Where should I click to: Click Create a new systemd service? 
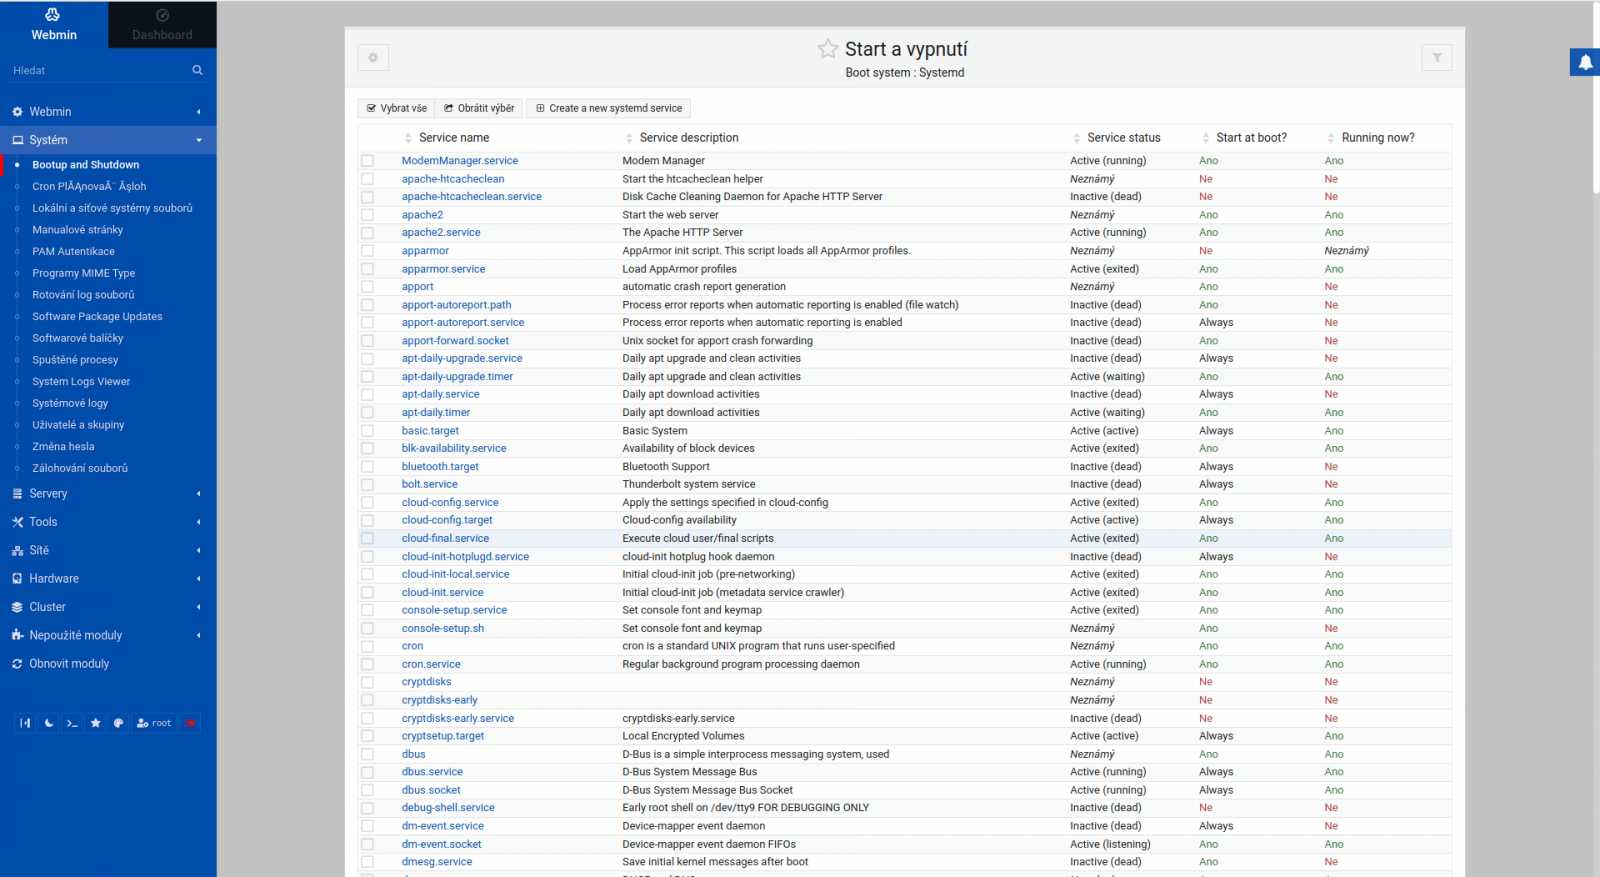coord(609,108)
